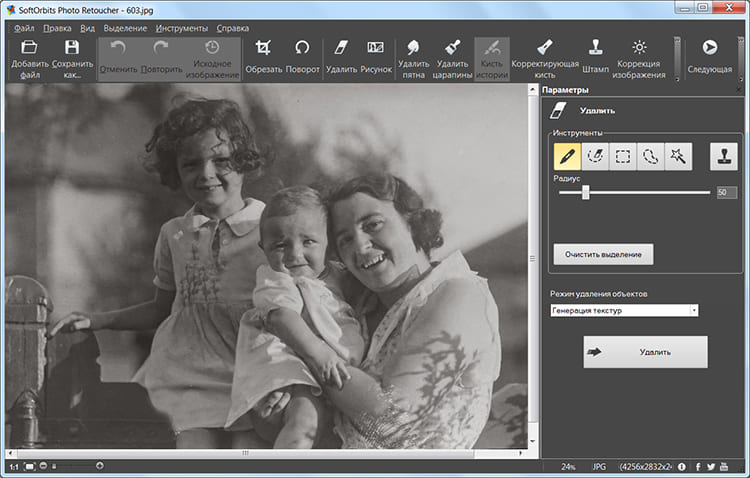Open the Файл menu
Screen dimensions: 750x478
pyautogui.click(x=24, y=28)
